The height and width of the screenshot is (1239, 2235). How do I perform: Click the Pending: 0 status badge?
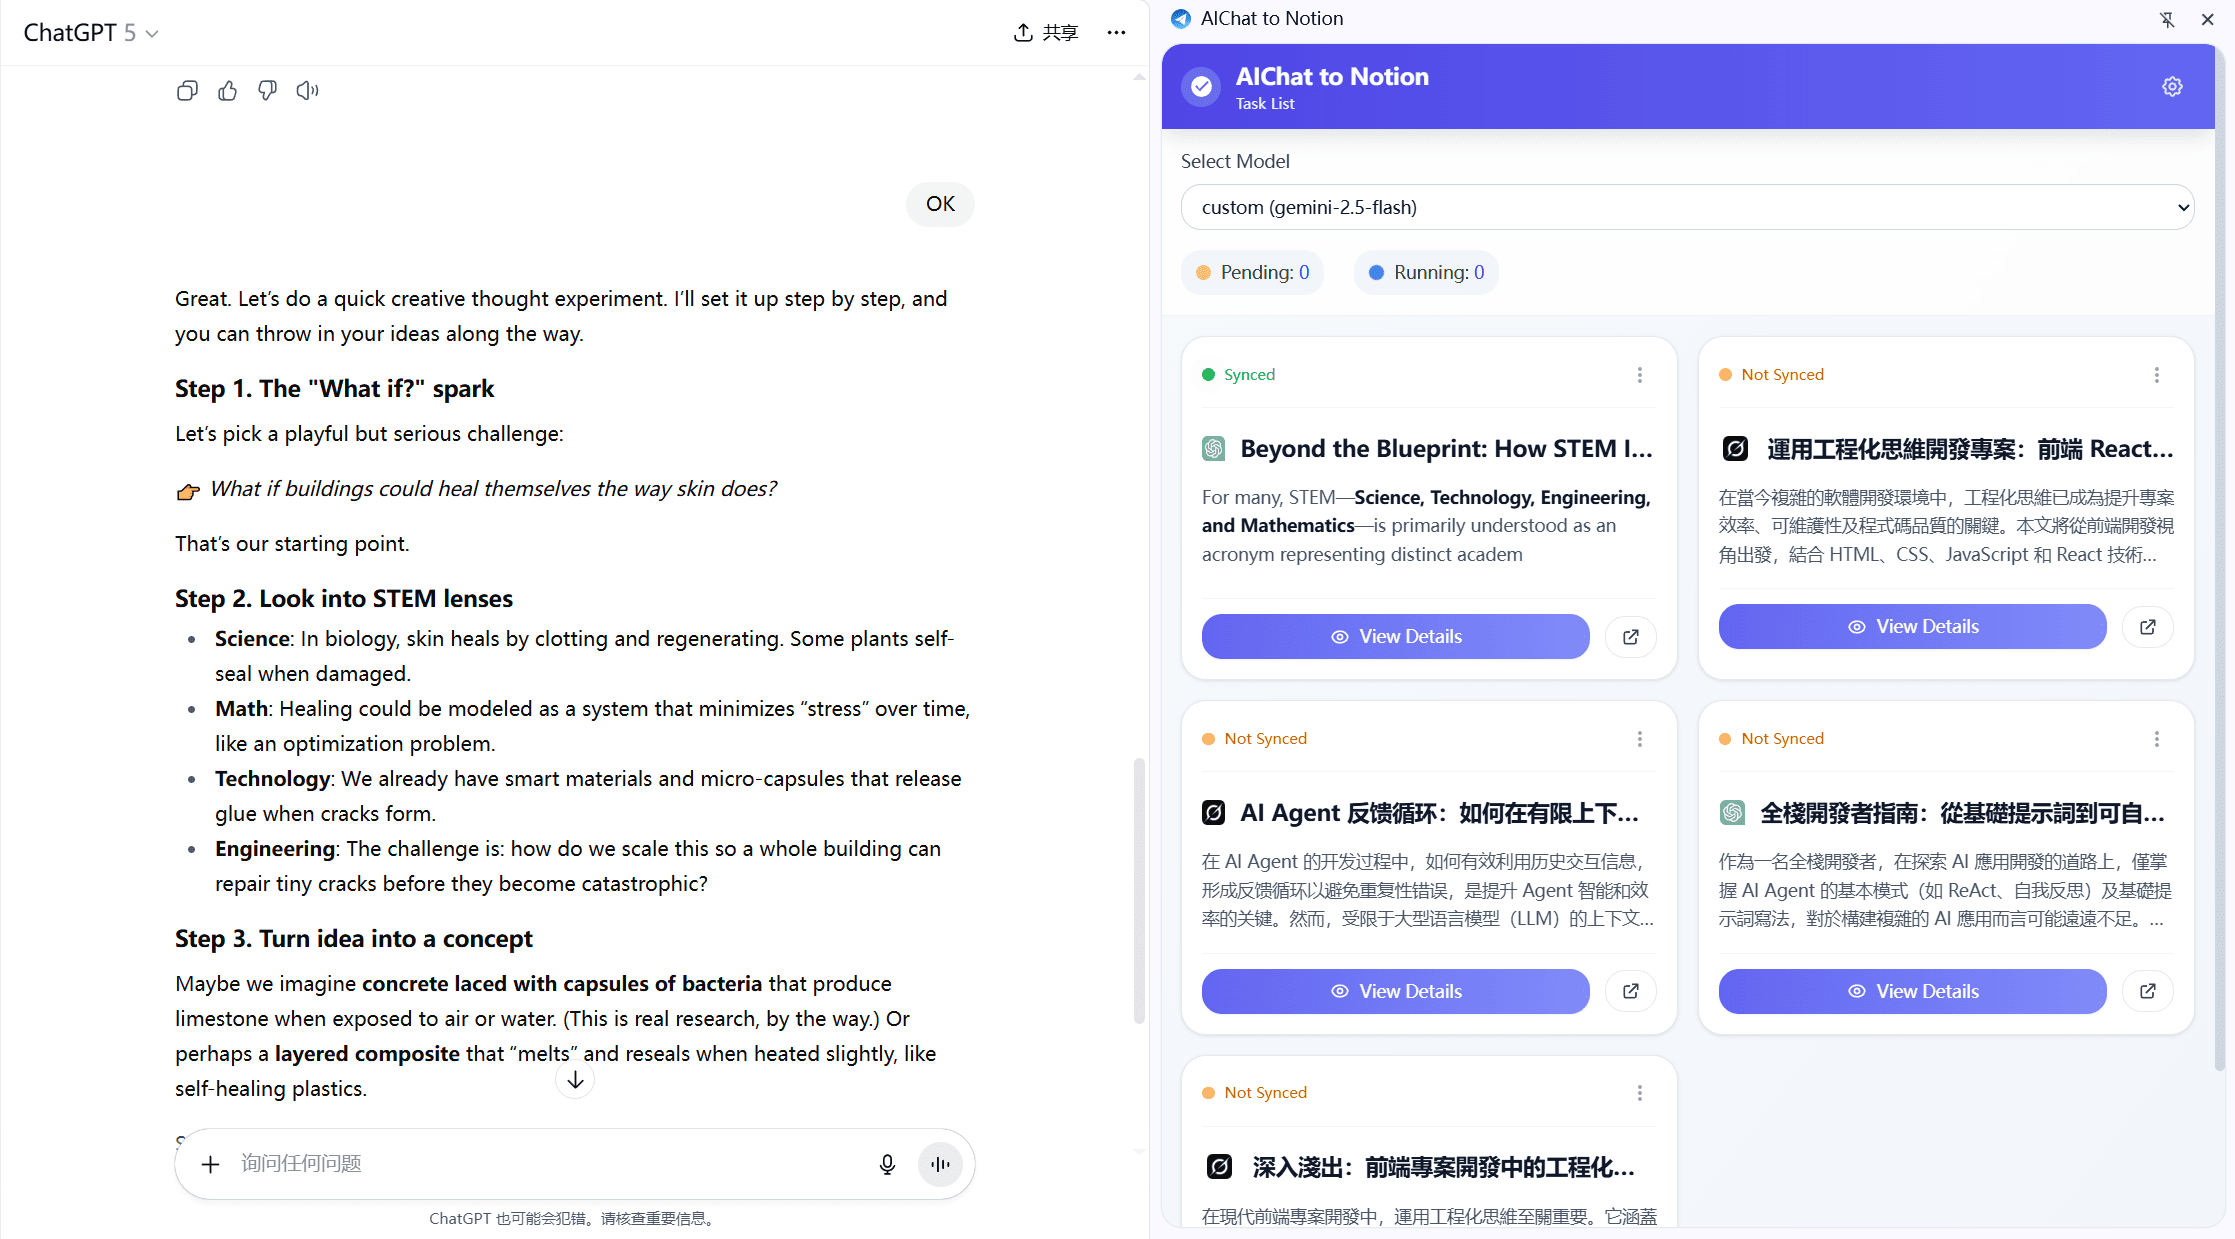pyautogui.click(x=1252, y=273)
